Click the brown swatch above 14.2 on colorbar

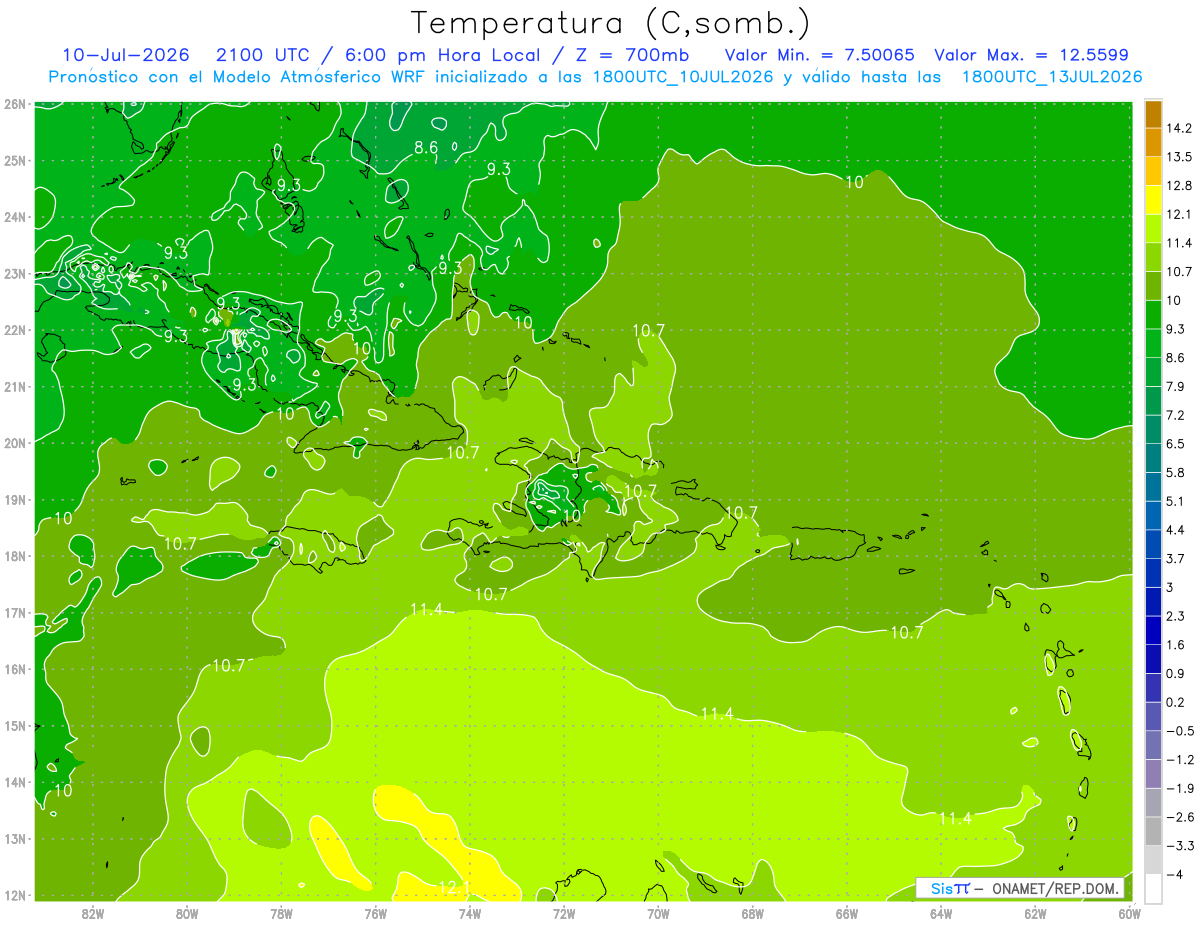click(1153, 114)
